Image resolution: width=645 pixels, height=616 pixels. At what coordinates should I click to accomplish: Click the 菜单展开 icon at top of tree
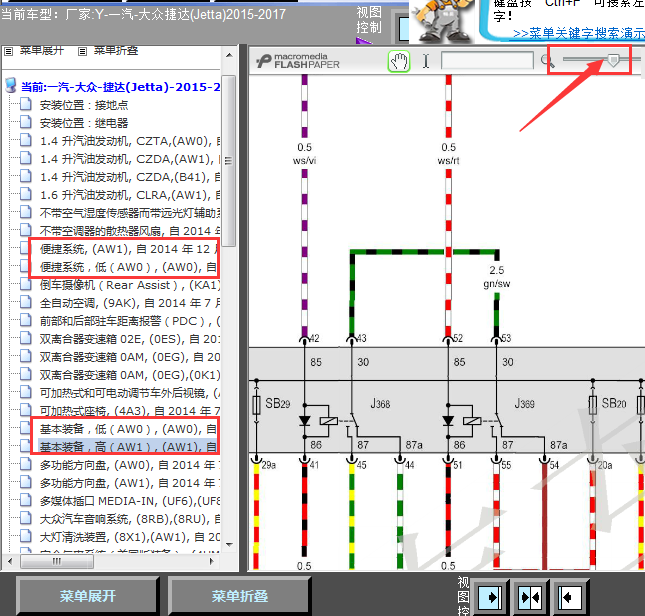coord(9,51)
